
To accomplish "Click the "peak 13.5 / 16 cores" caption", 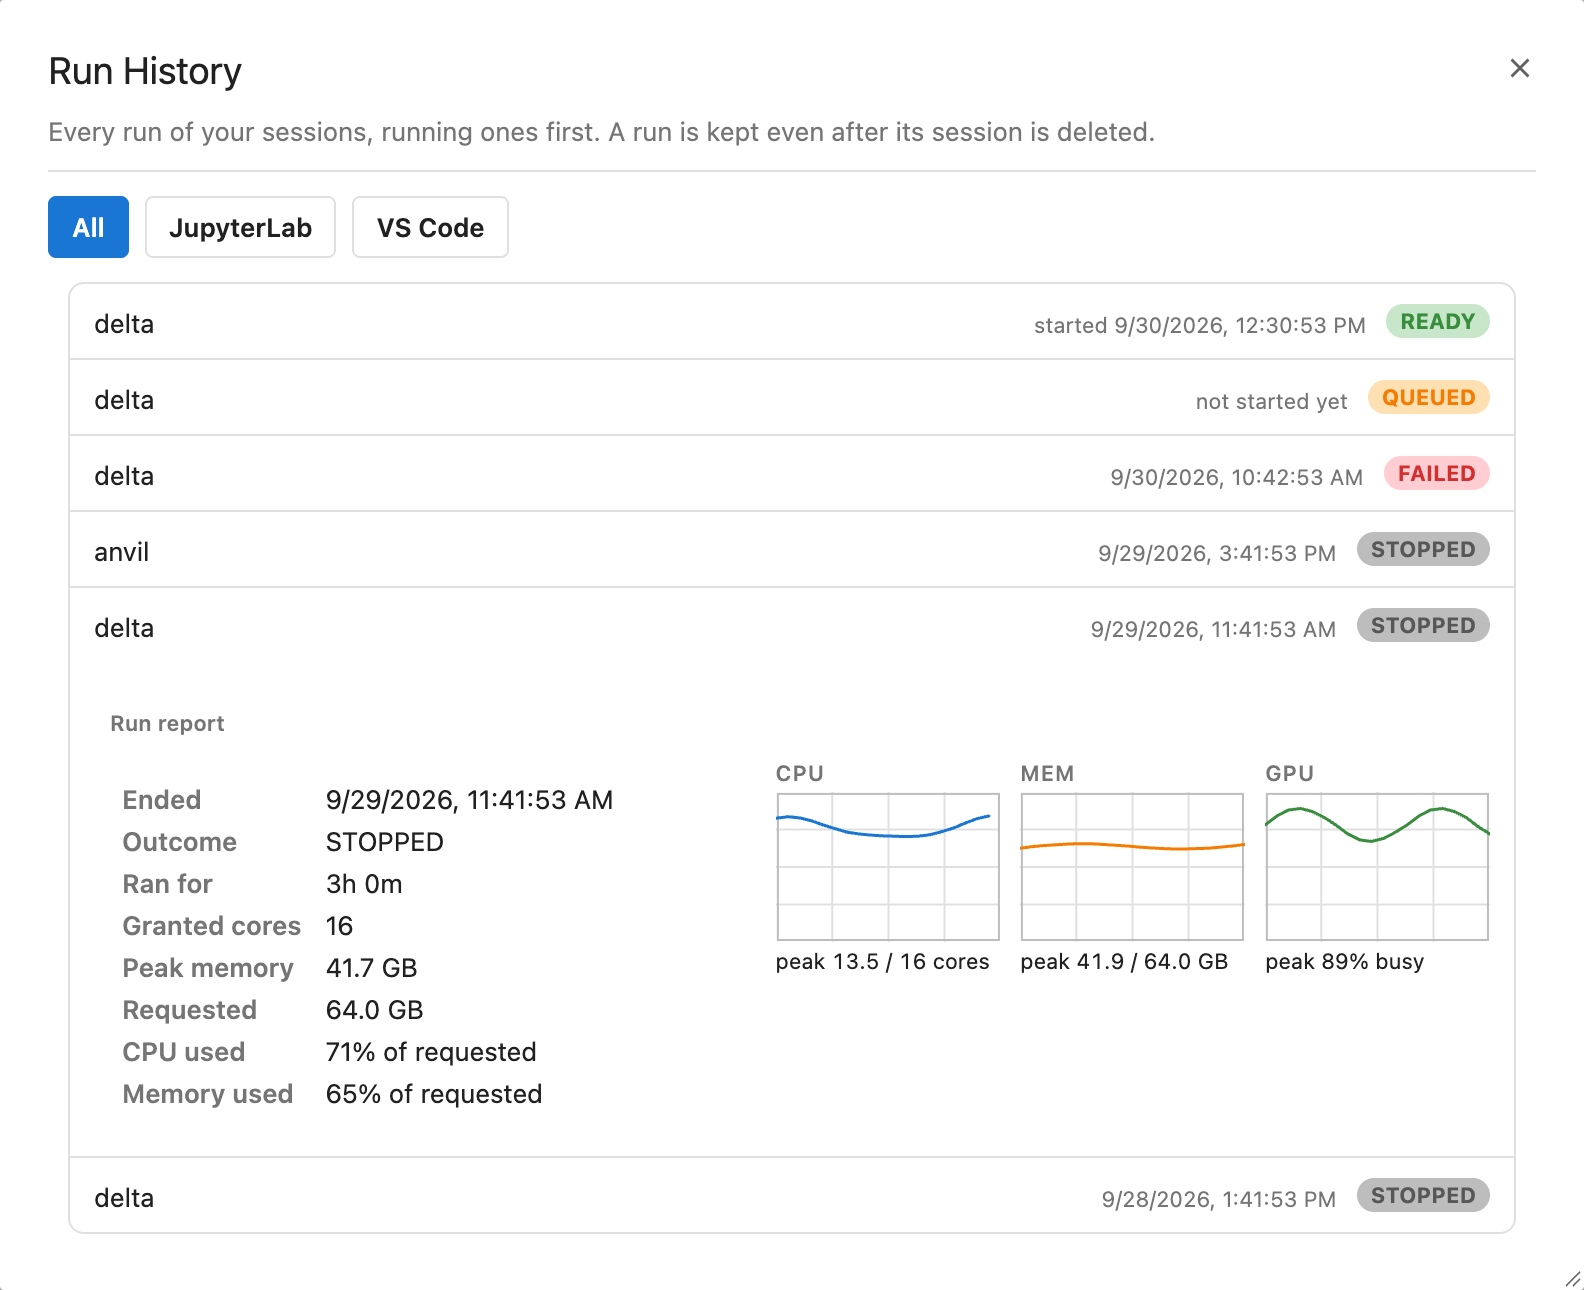I will click(x=883, y=962).
